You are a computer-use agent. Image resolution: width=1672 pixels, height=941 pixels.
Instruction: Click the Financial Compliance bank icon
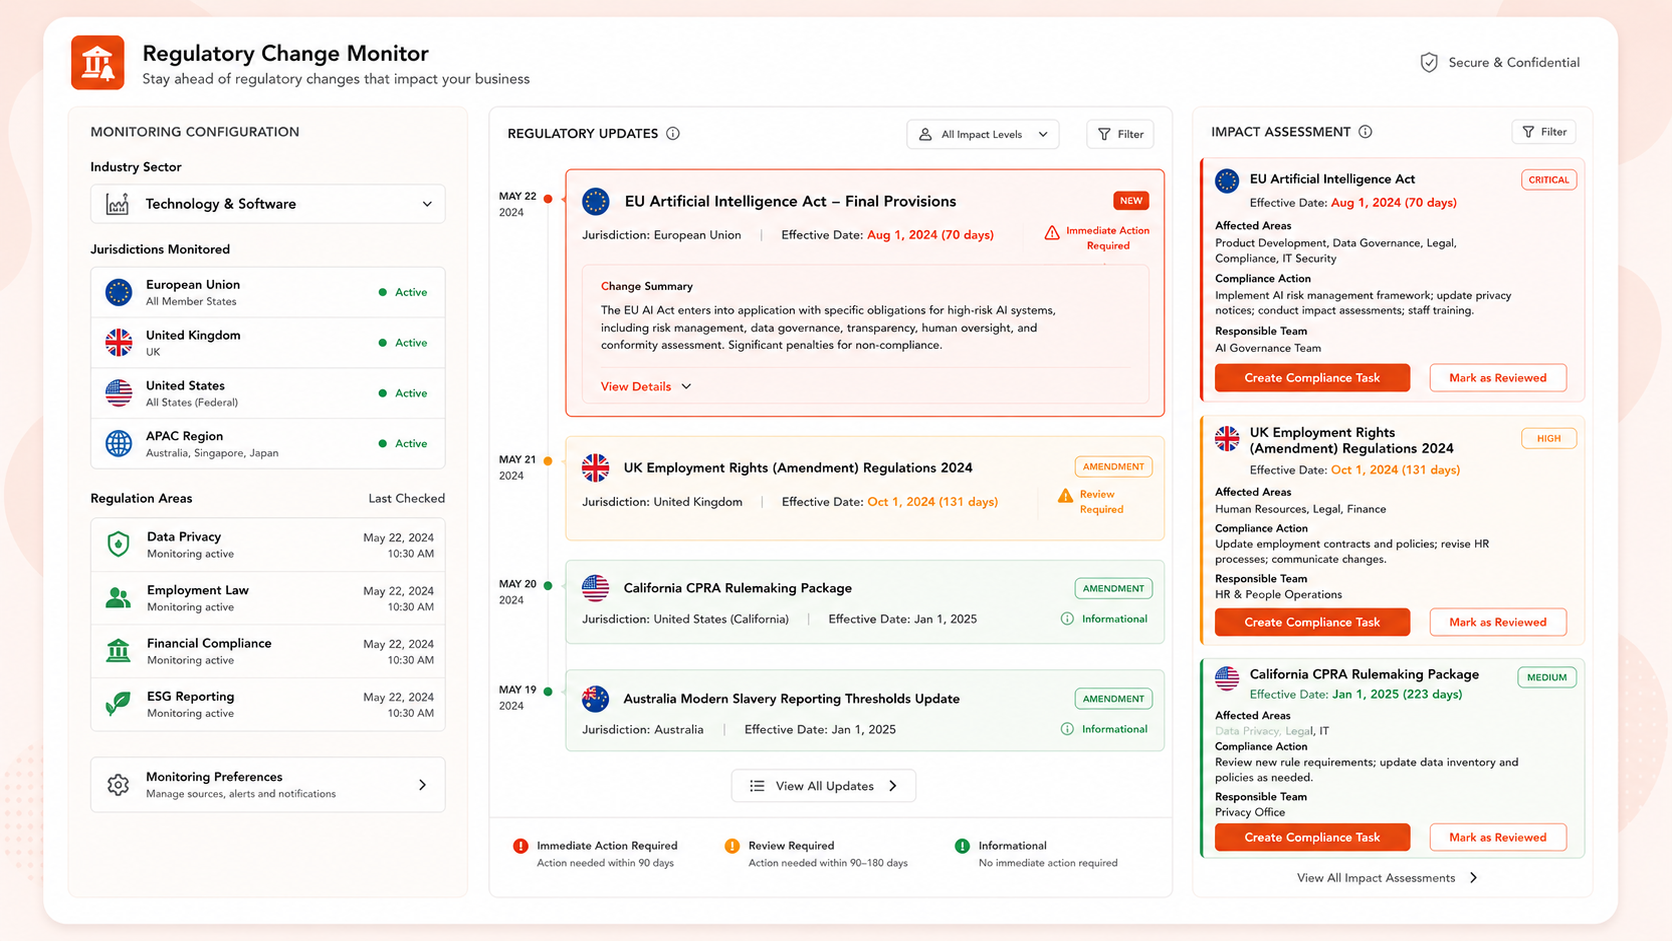click(x=118, y=651)
